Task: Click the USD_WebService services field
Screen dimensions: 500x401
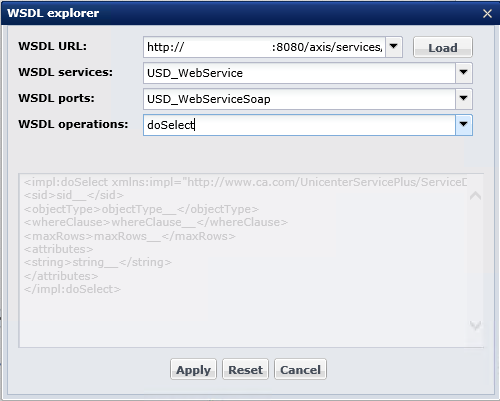Action: [x=300, y=73]
